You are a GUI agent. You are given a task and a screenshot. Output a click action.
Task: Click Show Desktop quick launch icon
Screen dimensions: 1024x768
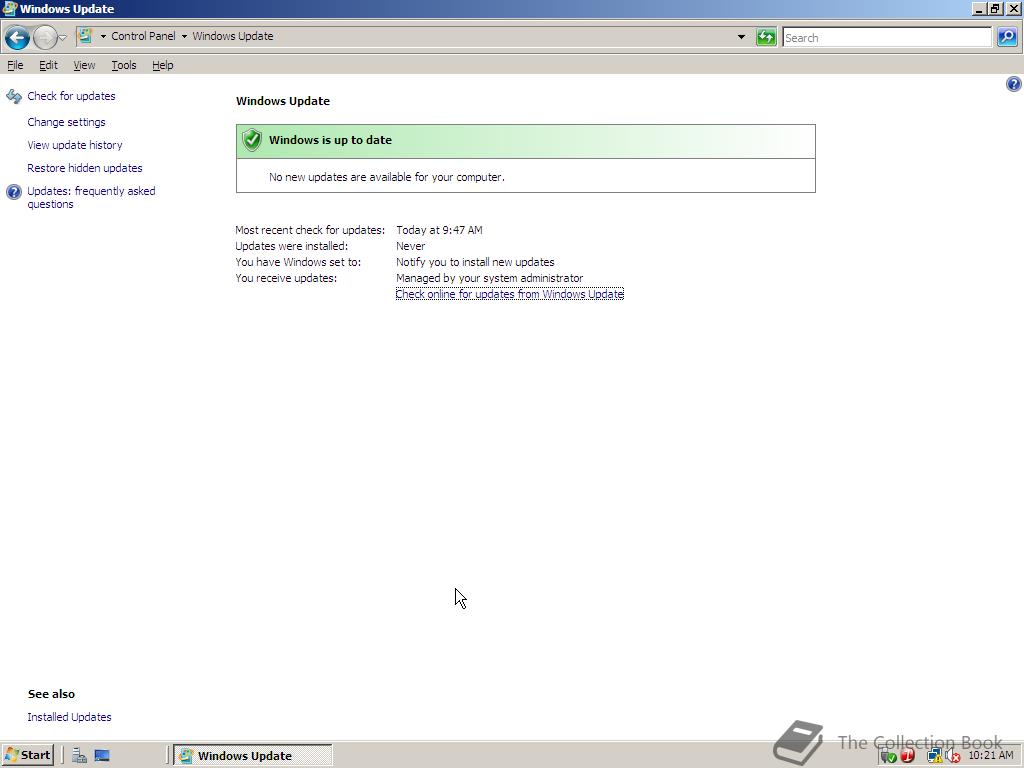click(x=102, y=756)
